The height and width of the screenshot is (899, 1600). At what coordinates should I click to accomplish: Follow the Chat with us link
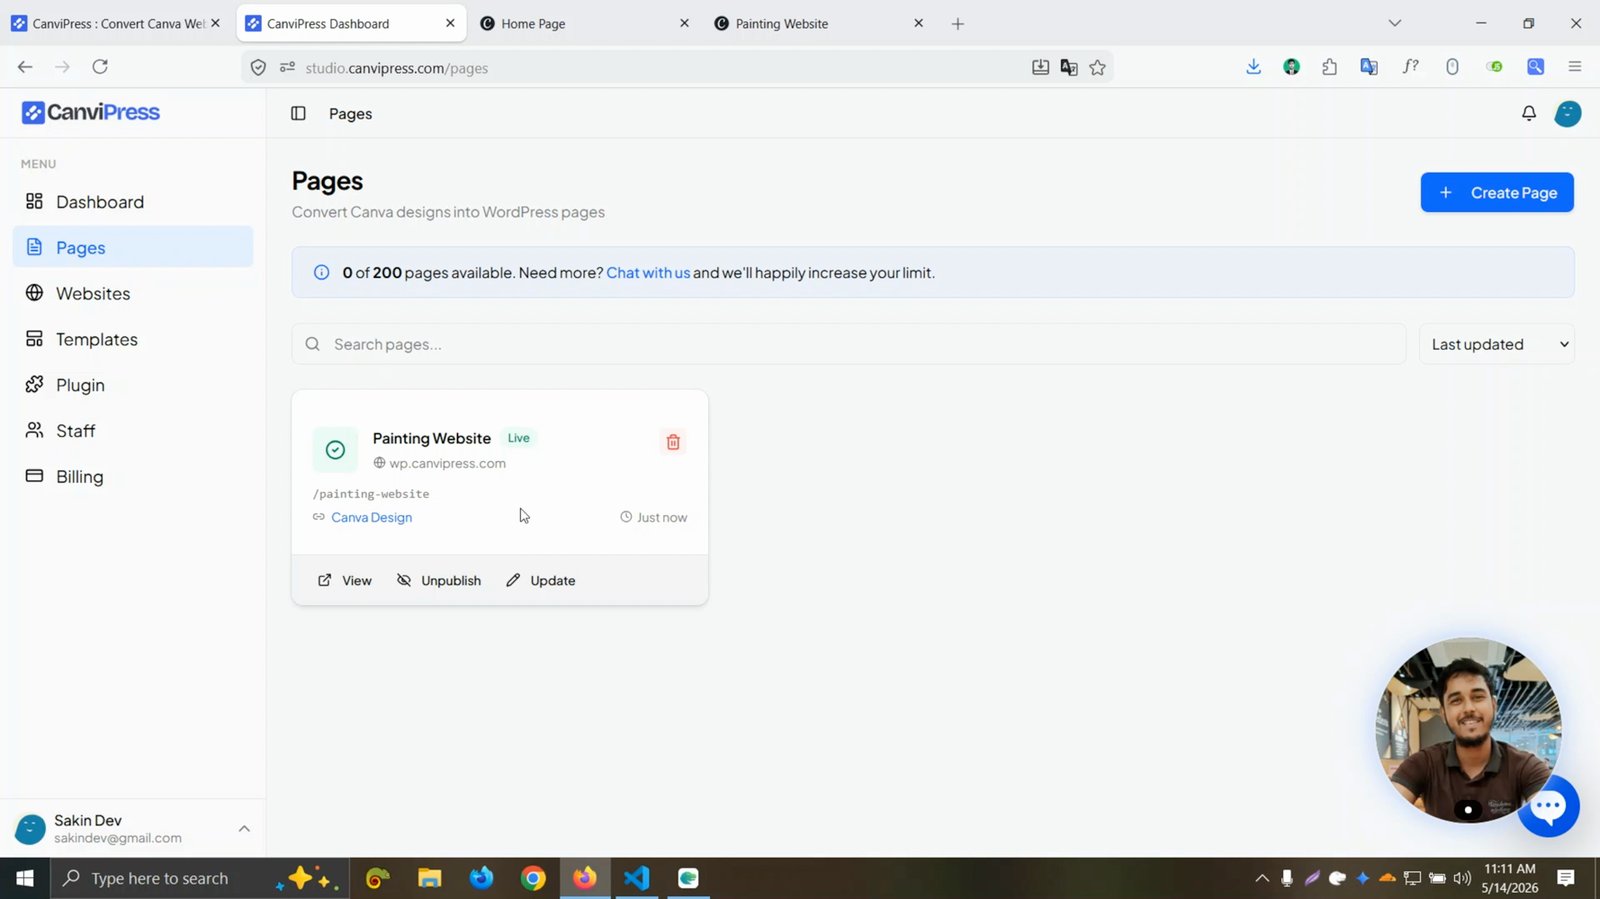648,273
